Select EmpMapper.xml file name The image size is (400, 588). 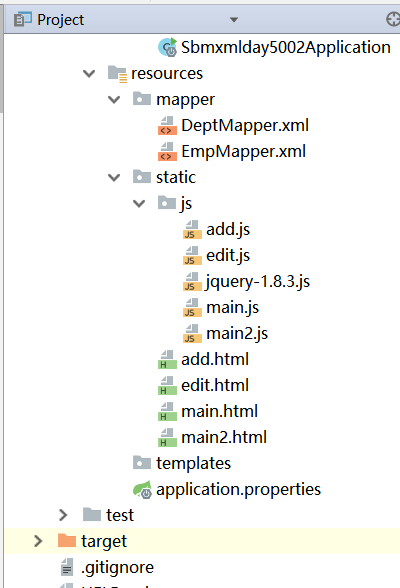pyautogui.click(x=243, y=152)
